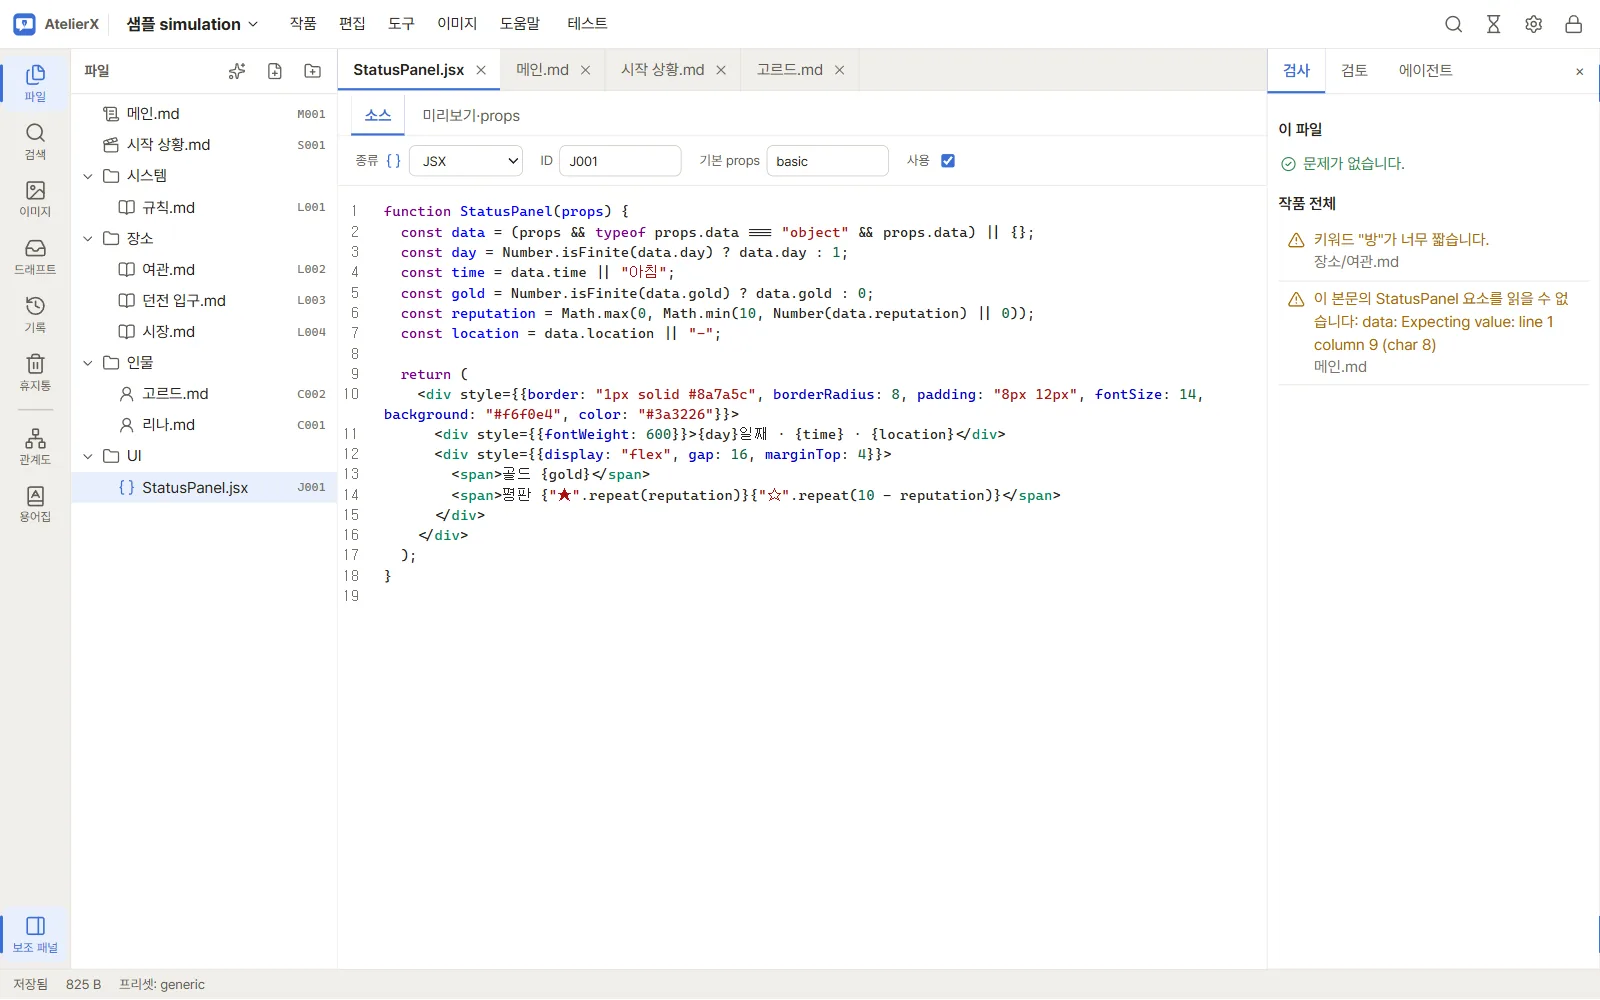Open the 작품 menu

(303, 24)
